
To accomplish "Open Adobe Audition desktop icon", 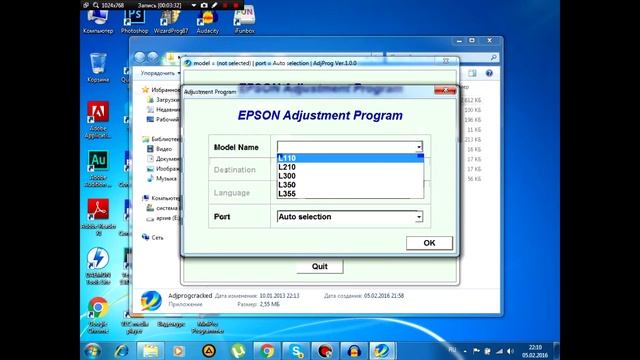I will click(98, 169).
